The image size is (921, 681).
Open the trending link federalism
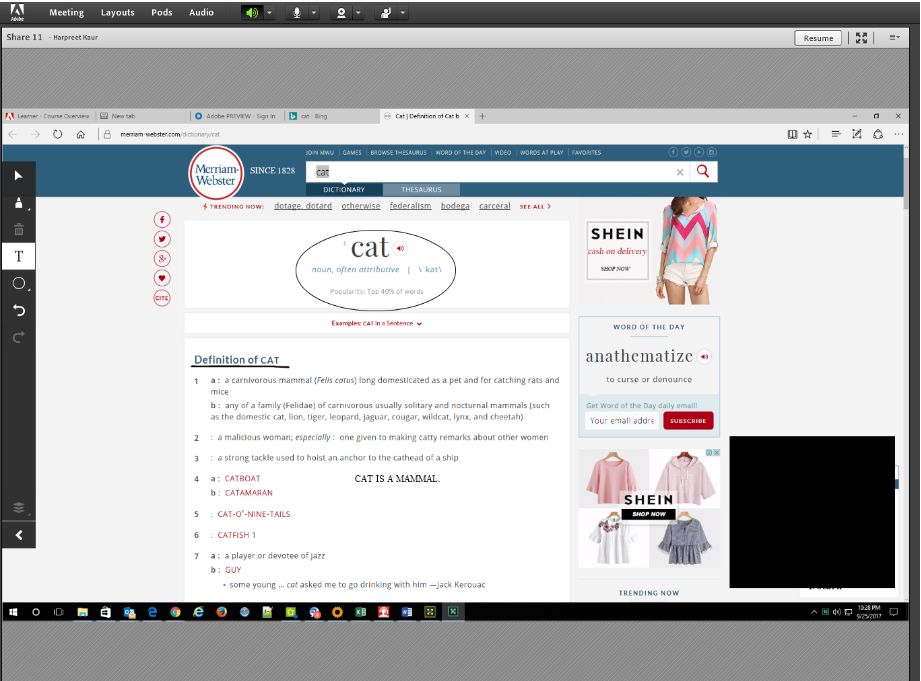point(410,206)
